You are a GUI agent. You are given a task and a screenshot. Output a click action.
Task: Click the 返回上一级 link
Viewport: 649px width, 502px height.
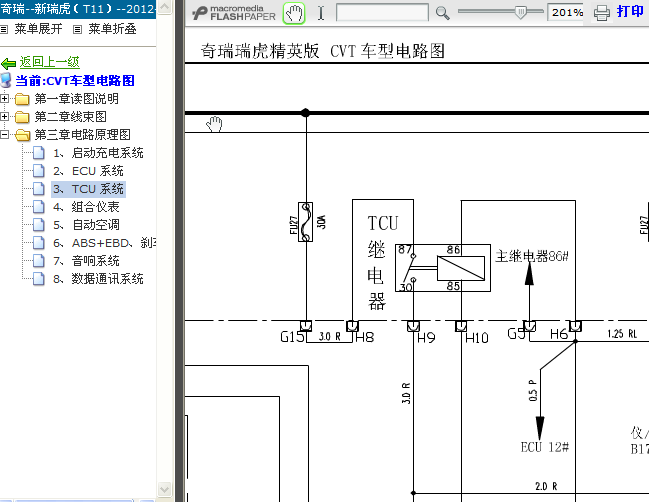click(49, 62)
